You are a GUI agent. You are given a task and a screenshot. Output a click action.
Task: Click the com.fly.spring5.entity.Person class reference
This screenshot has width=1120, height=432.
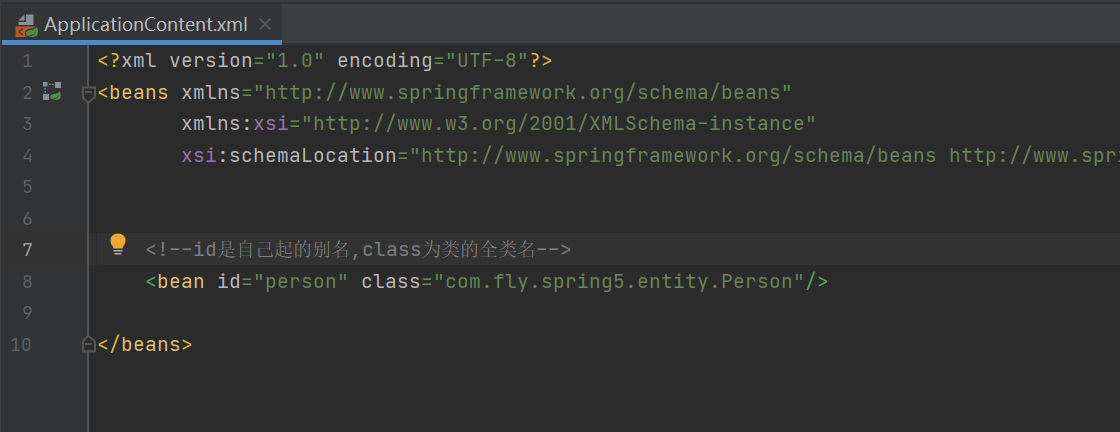[619, 281]
